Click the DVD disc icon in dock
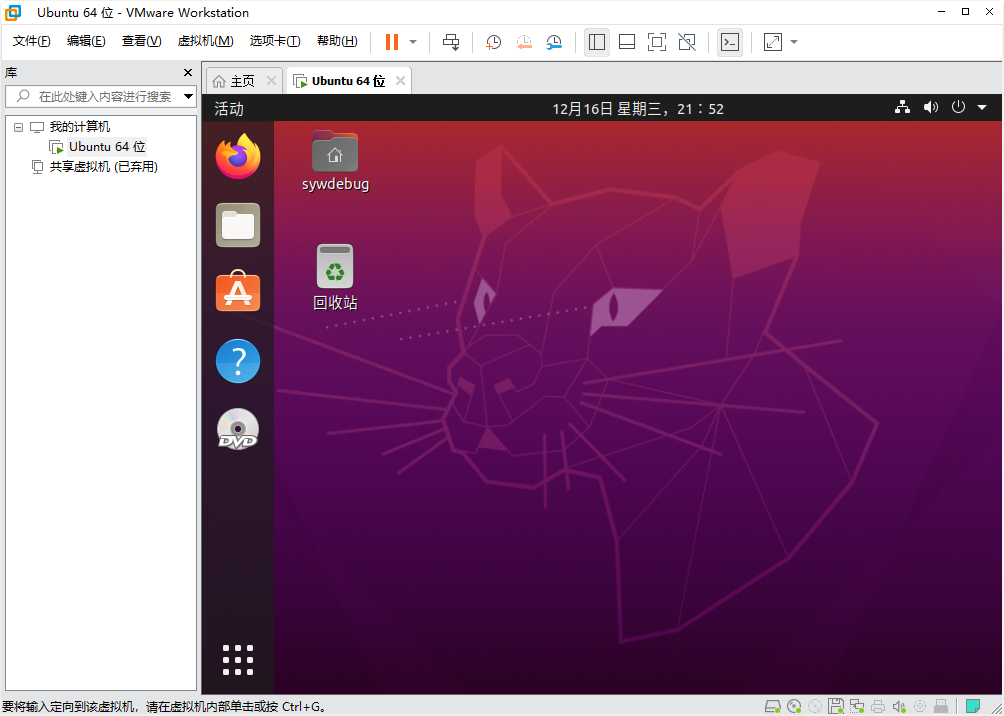 (x=238, y=428)
